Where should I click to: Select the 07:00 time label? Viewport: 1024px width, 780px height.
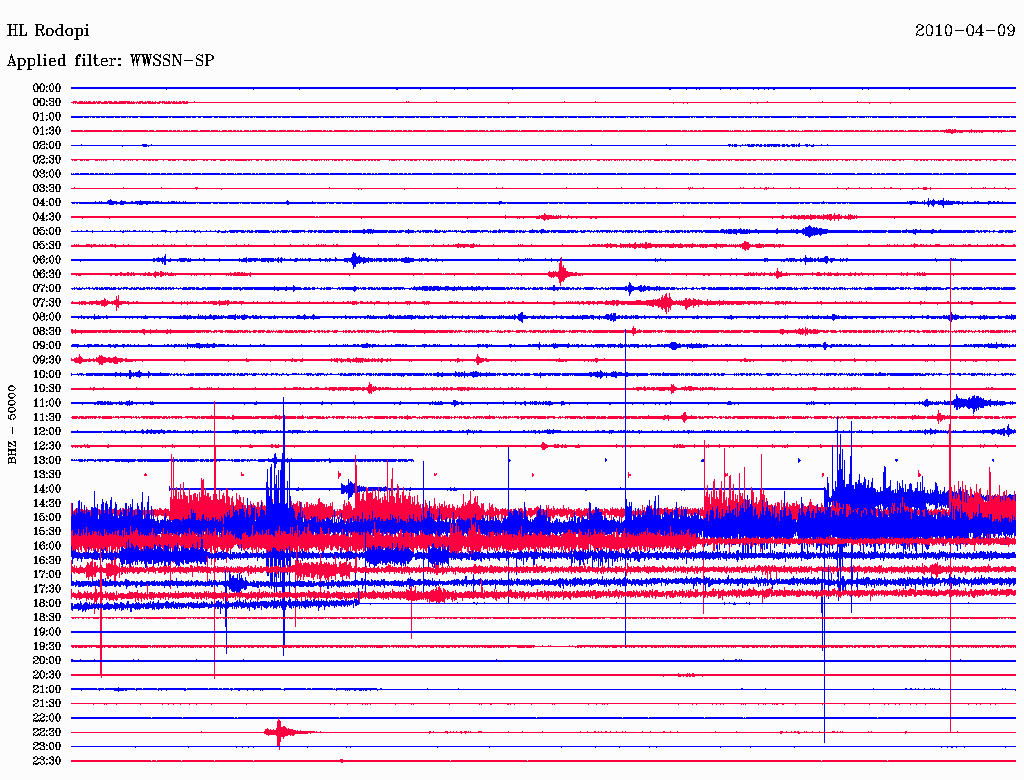click(x=47, y=289)
